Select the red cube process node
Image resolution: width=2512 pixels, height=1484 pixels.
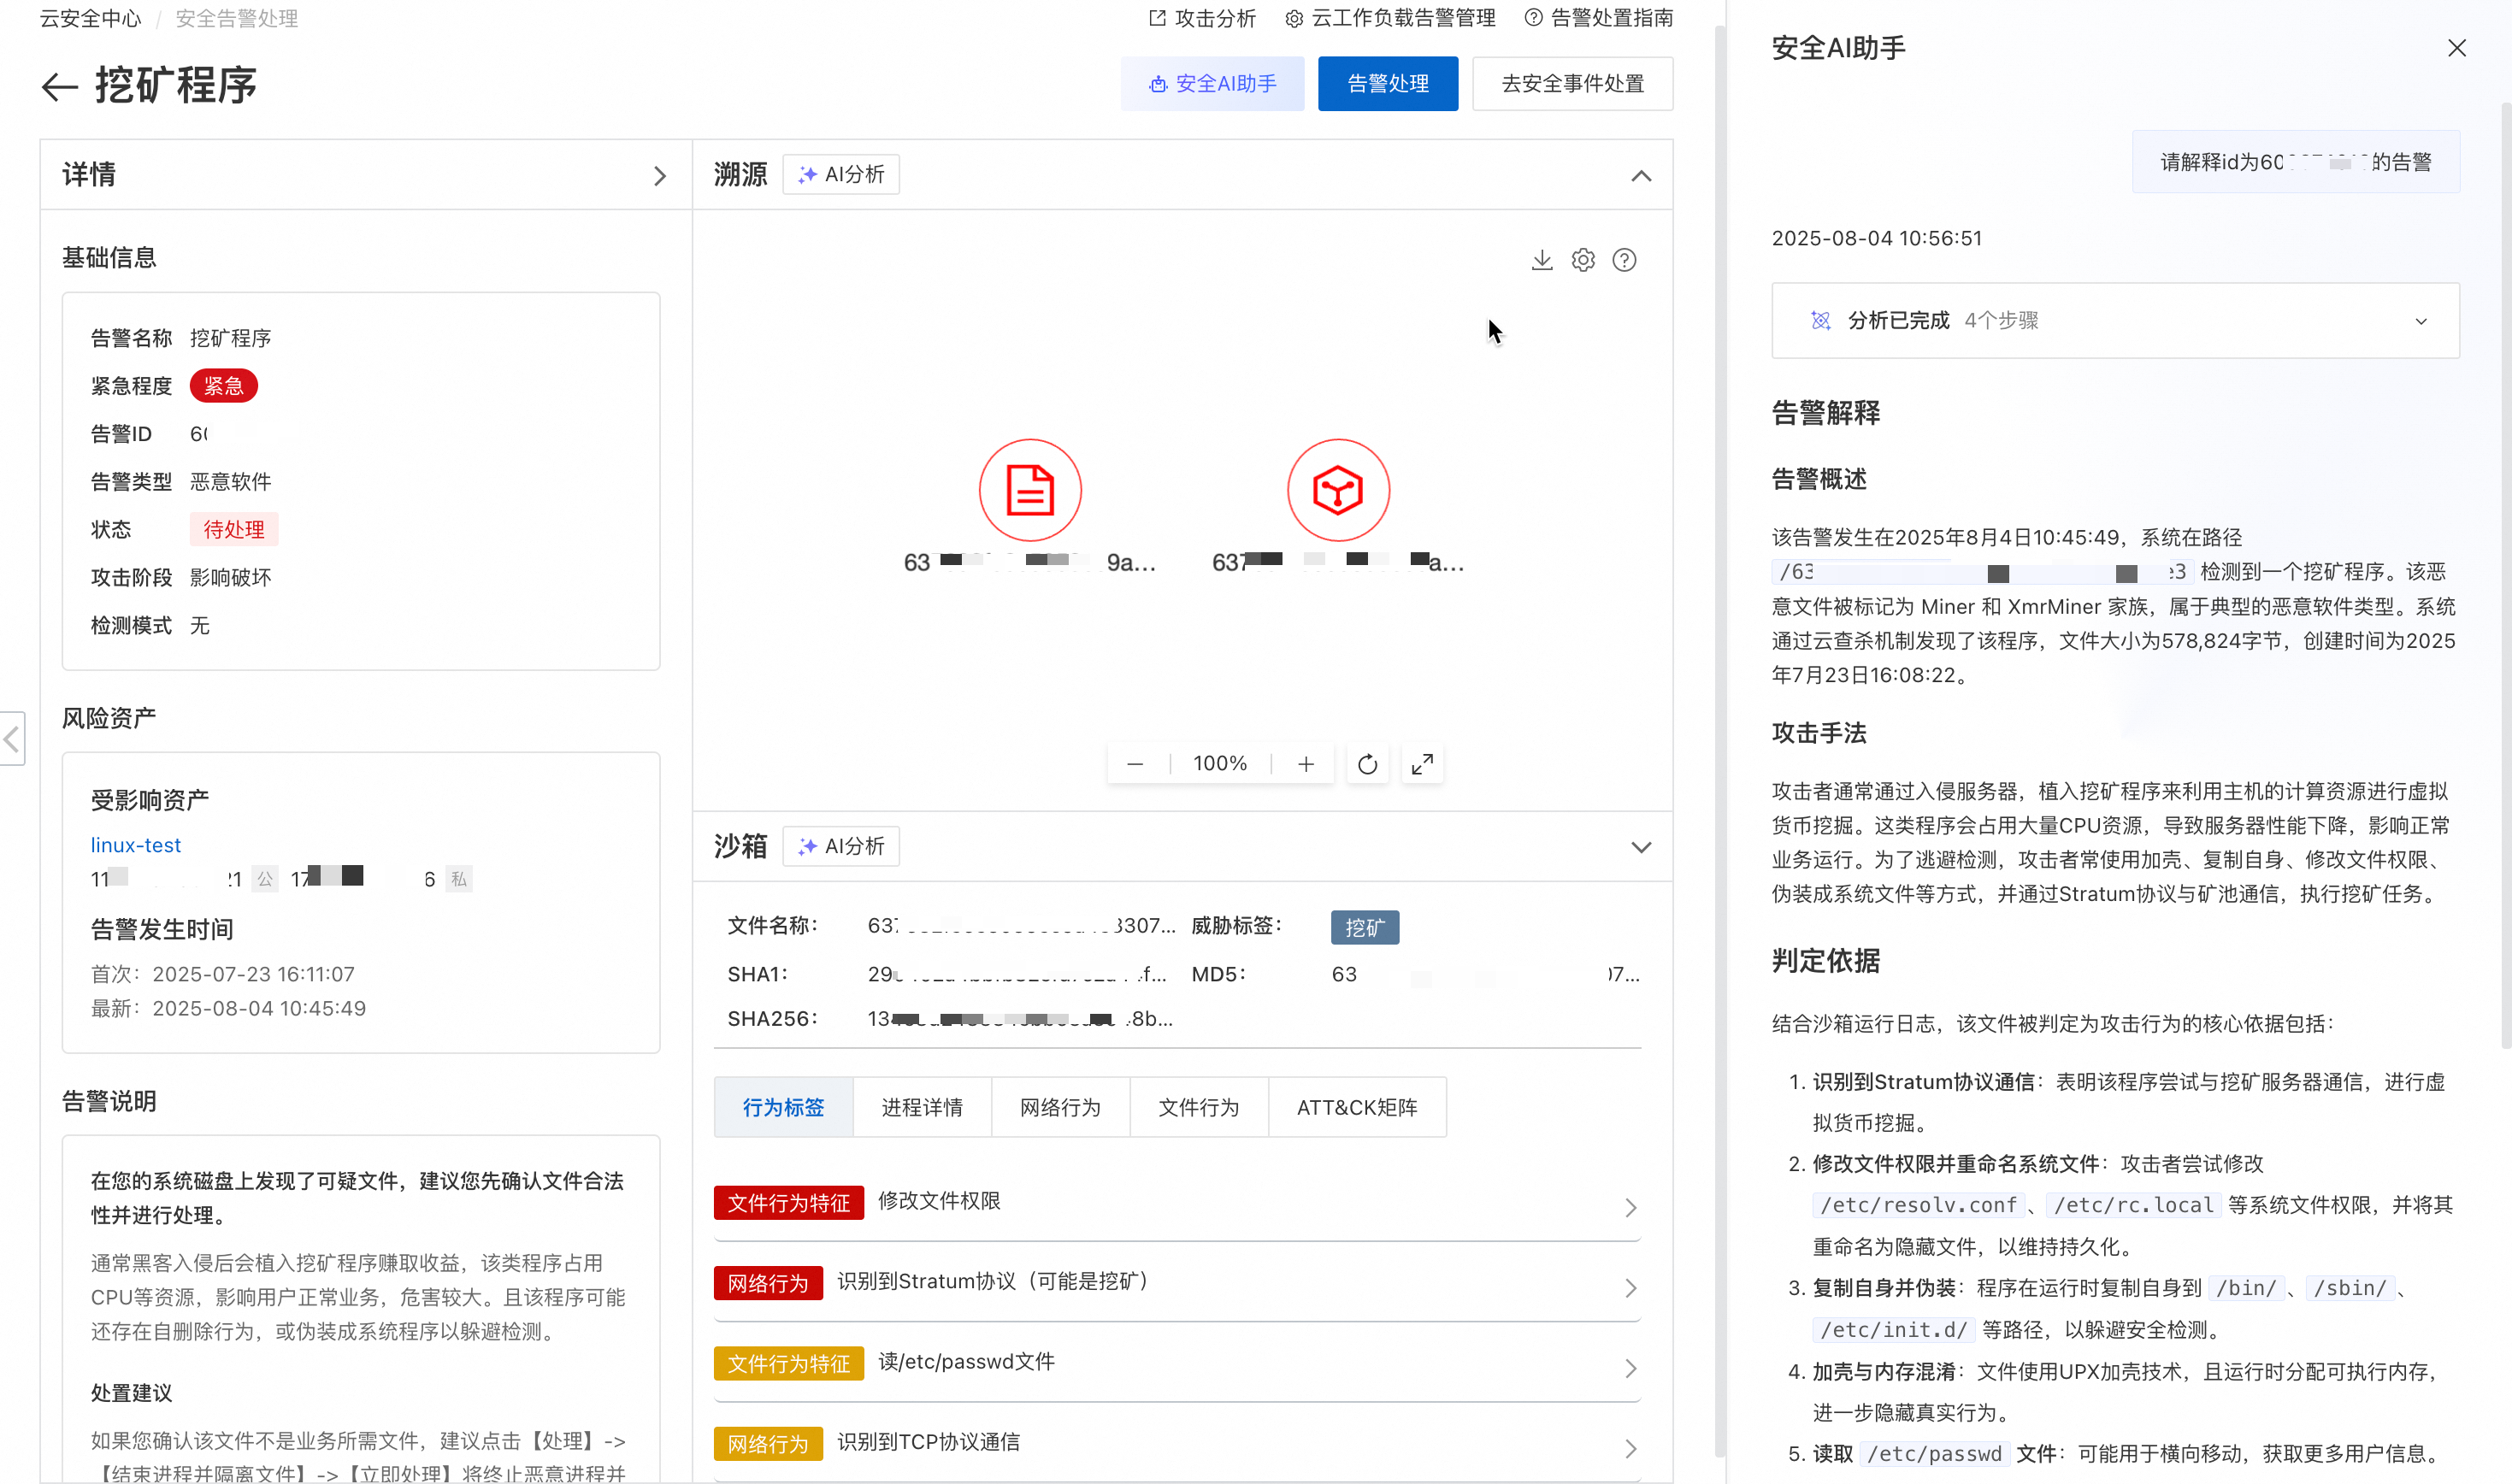pyautogui.click(x=1337, y=490)
